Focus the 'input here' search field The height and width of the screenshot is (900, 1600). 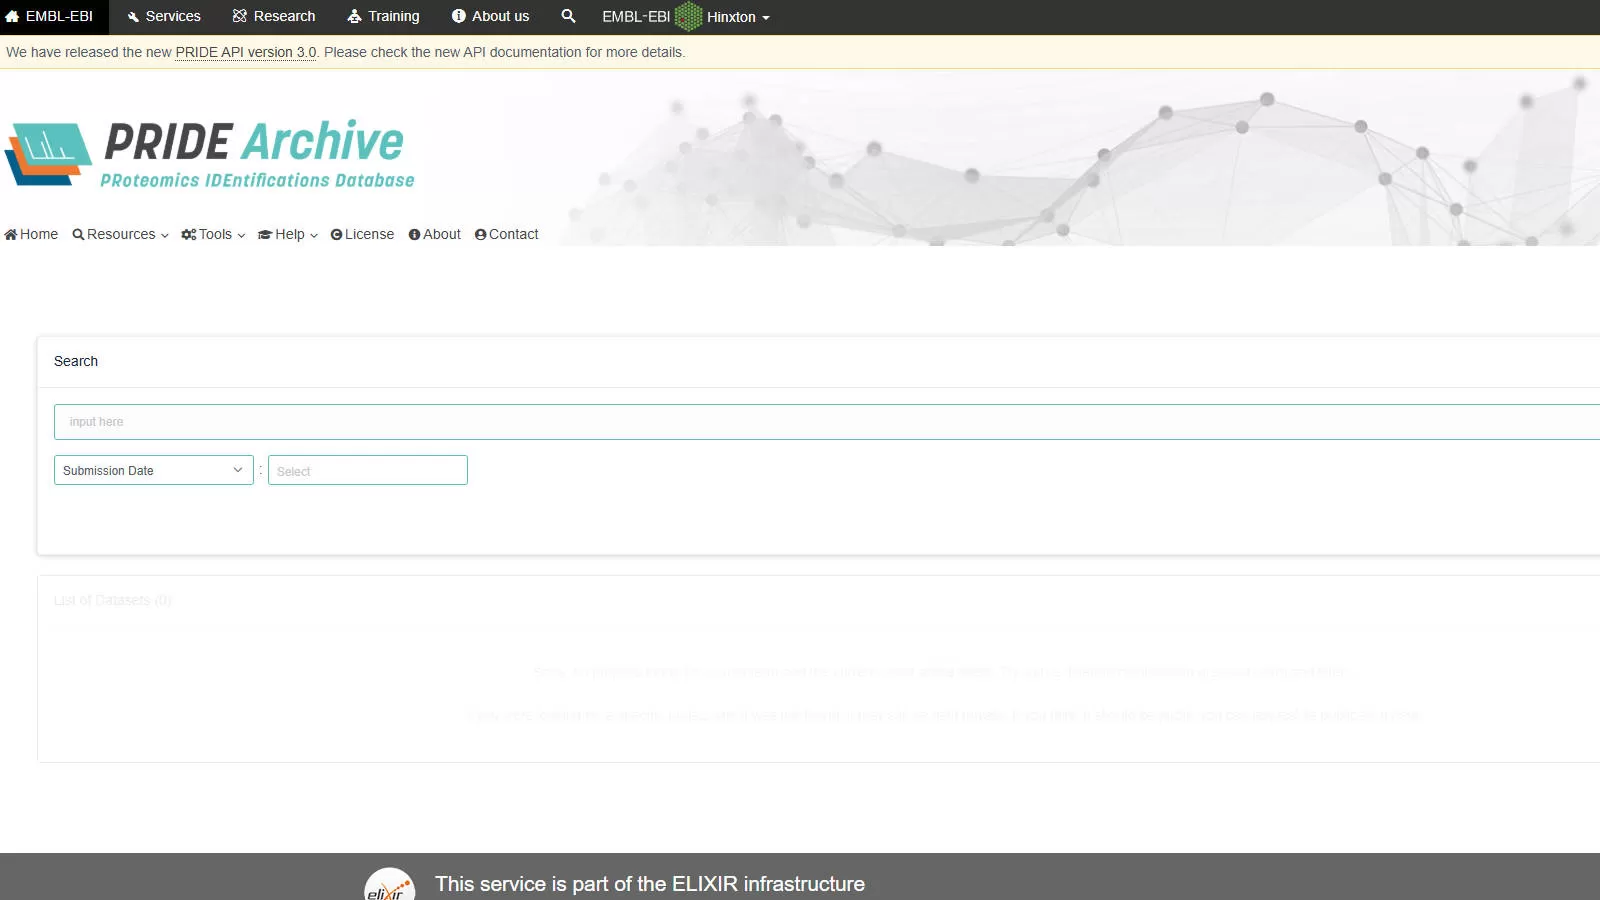click(827, 422)
